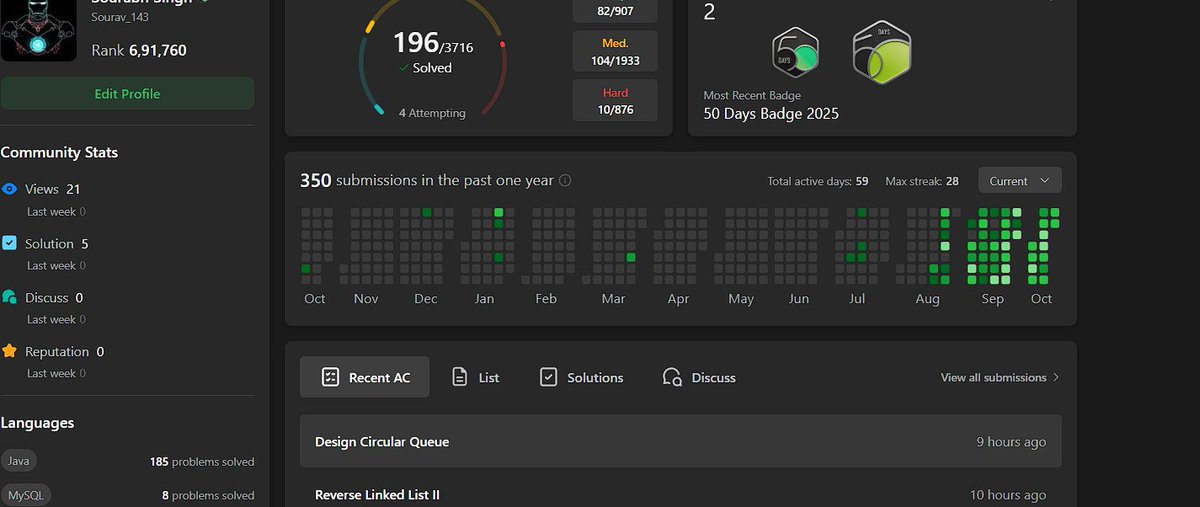Viewport: 1200px width, 507px height.
Task: Click the Total active days: 59 text
Action: click(x=817, y=181)
